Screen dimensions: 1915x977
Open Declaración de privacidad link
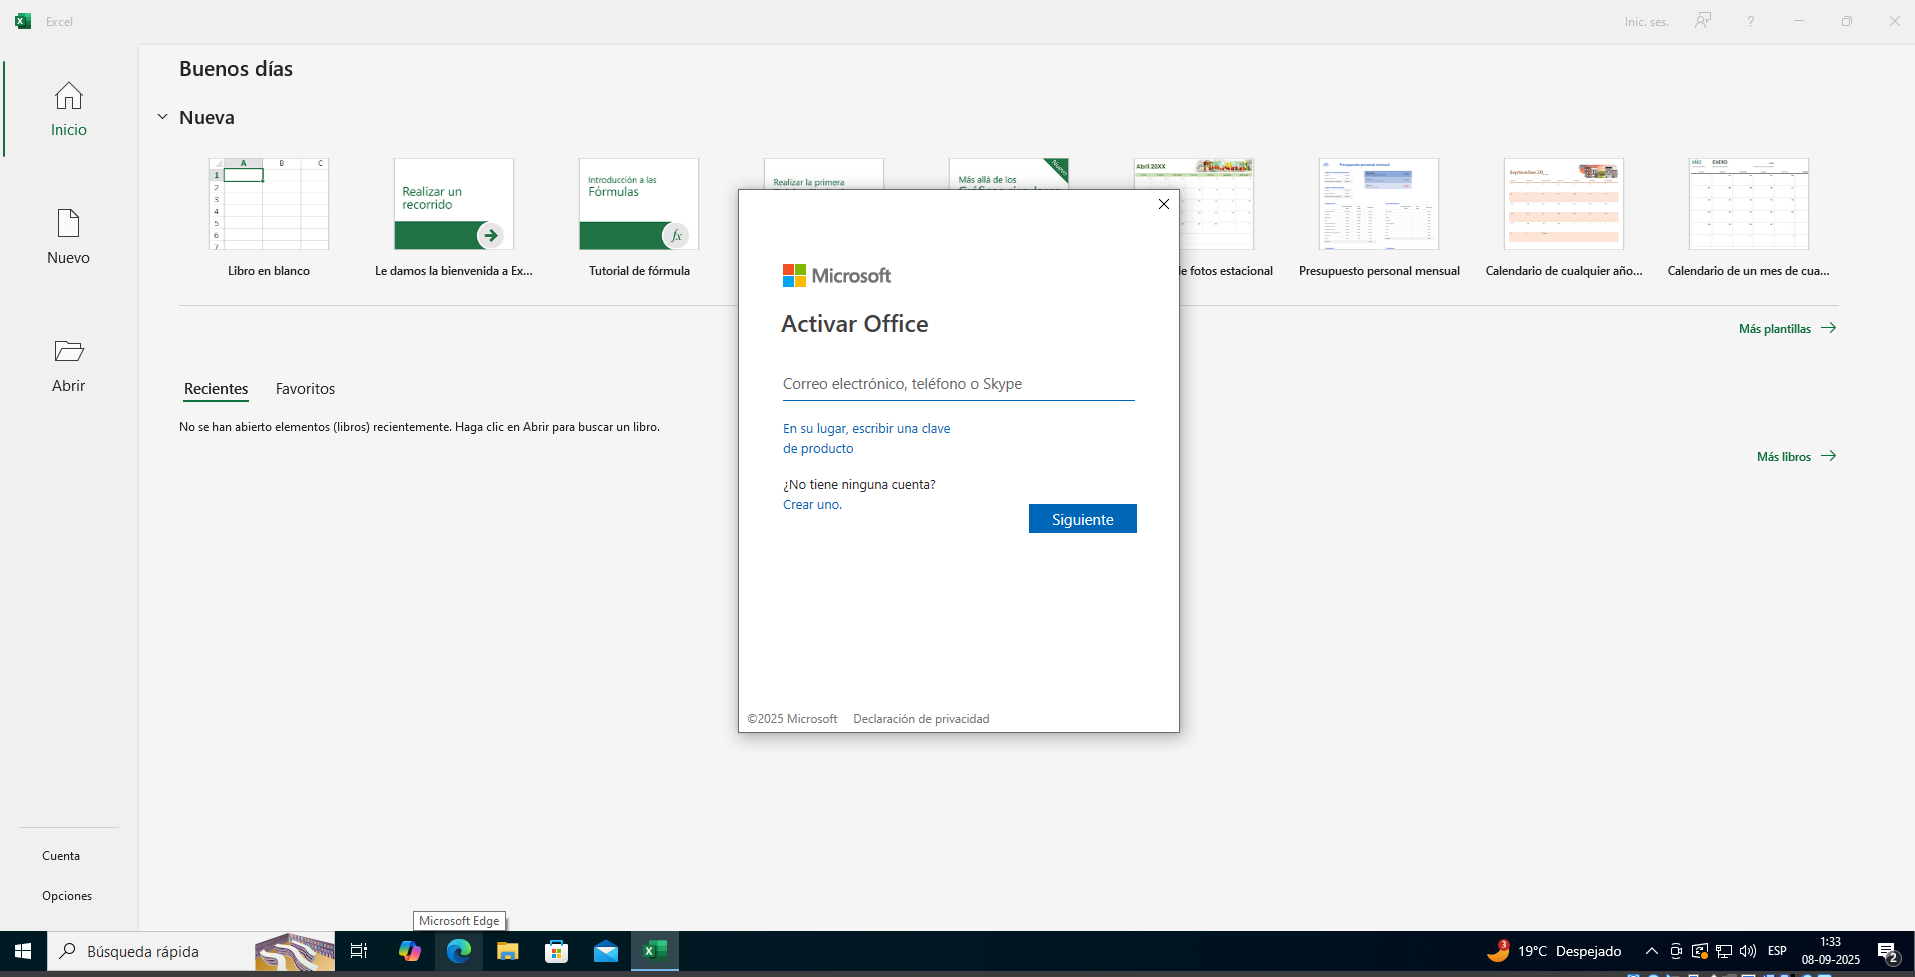[921, 719]
